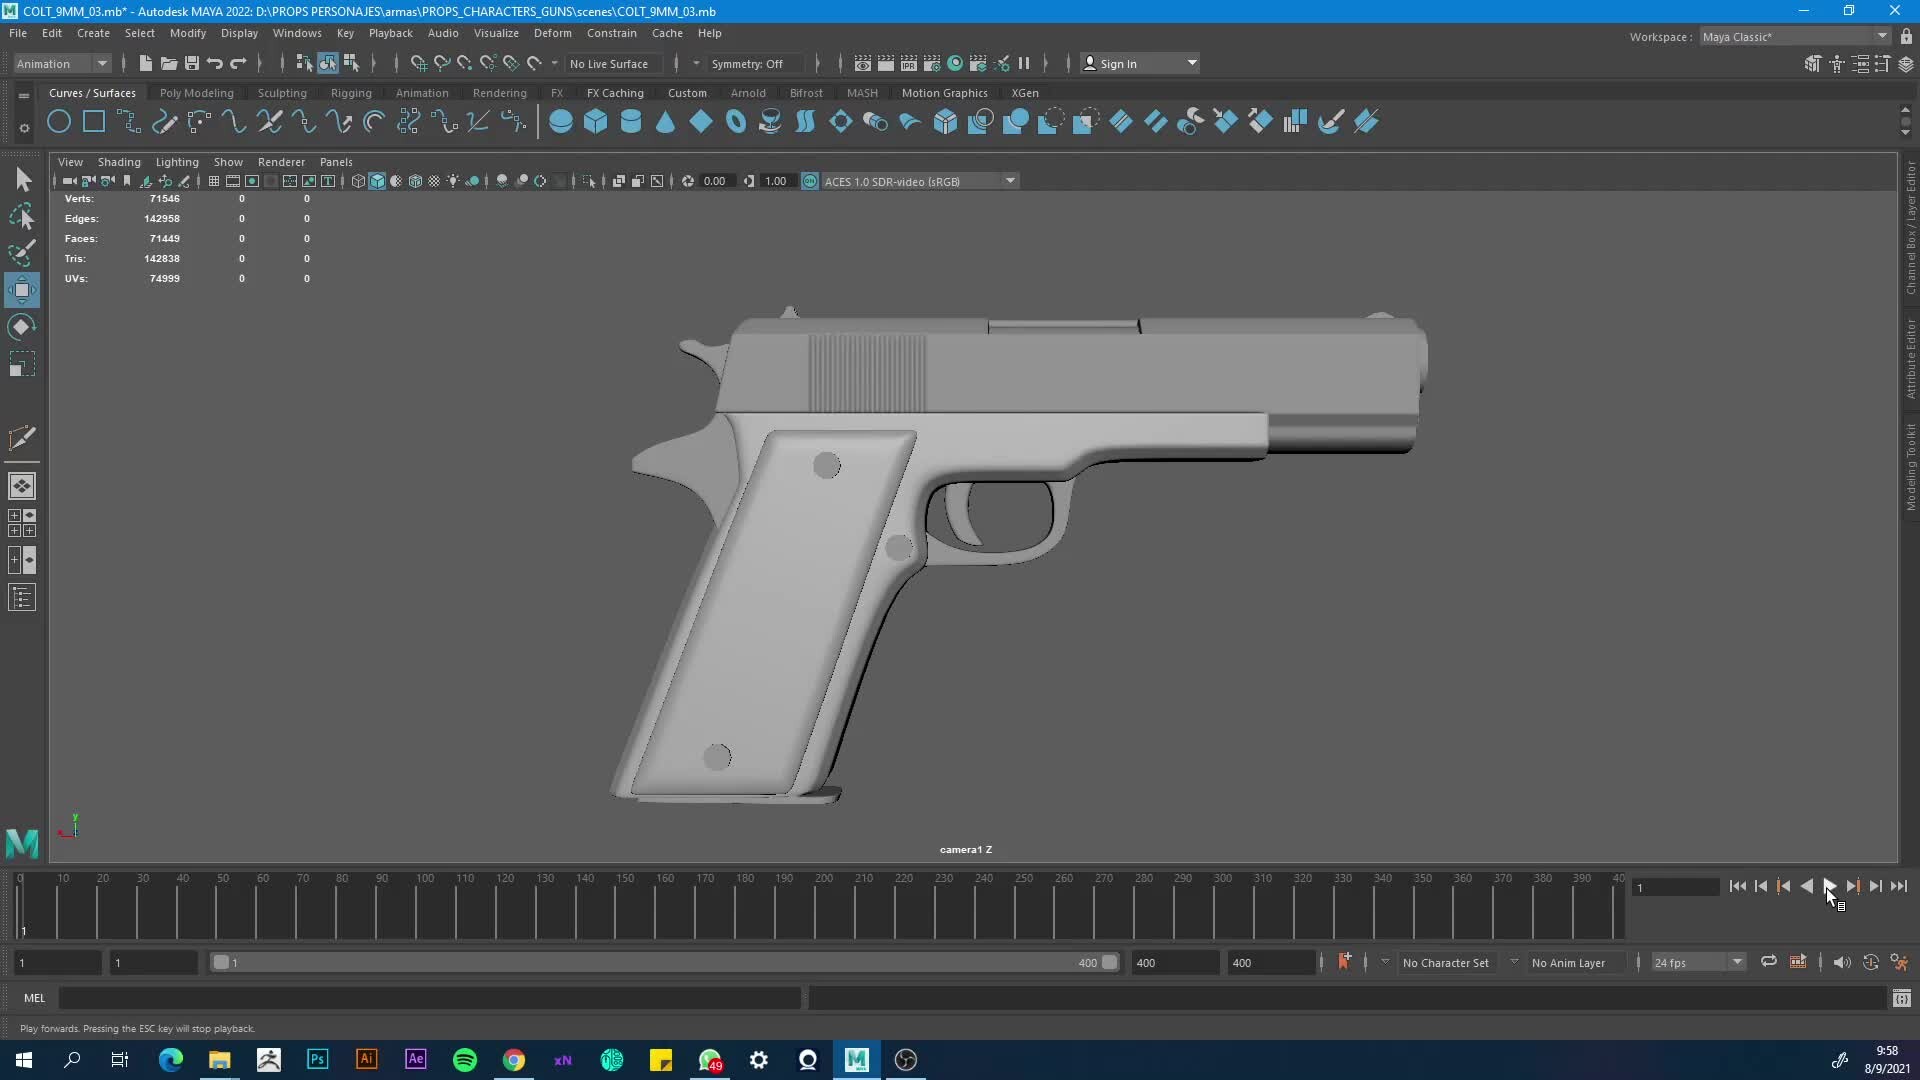The width and height of the screenshot is (1920, 1080).
Task: Open the Windows menu
Action: point(296,33)
